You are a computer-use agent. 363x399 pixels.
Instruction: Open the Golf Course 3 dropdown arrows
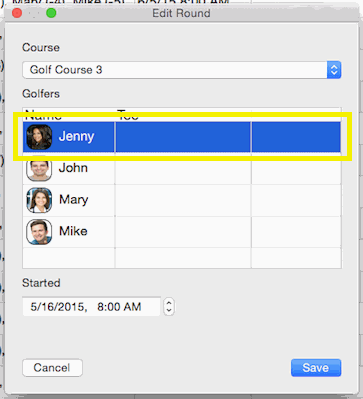click(334, 70)
